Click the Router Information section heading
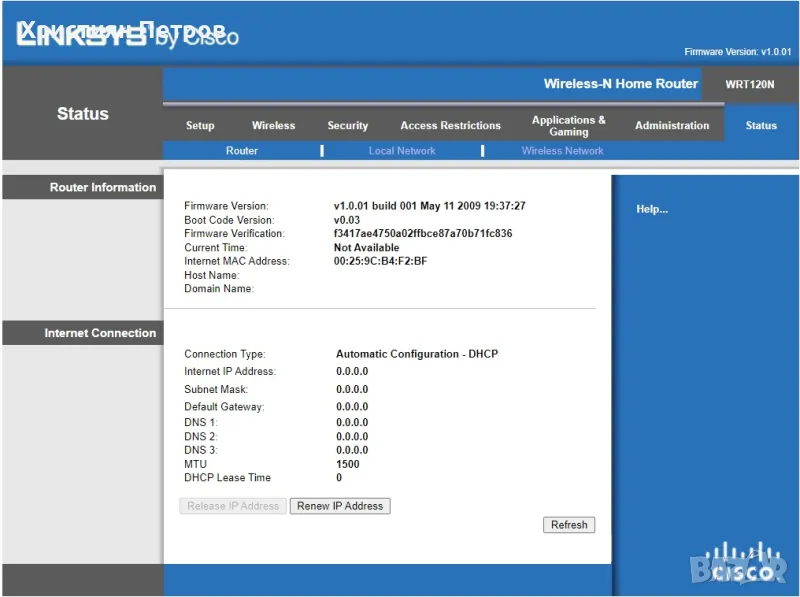This screenshot has width=800, height=597. coord(103,188)
